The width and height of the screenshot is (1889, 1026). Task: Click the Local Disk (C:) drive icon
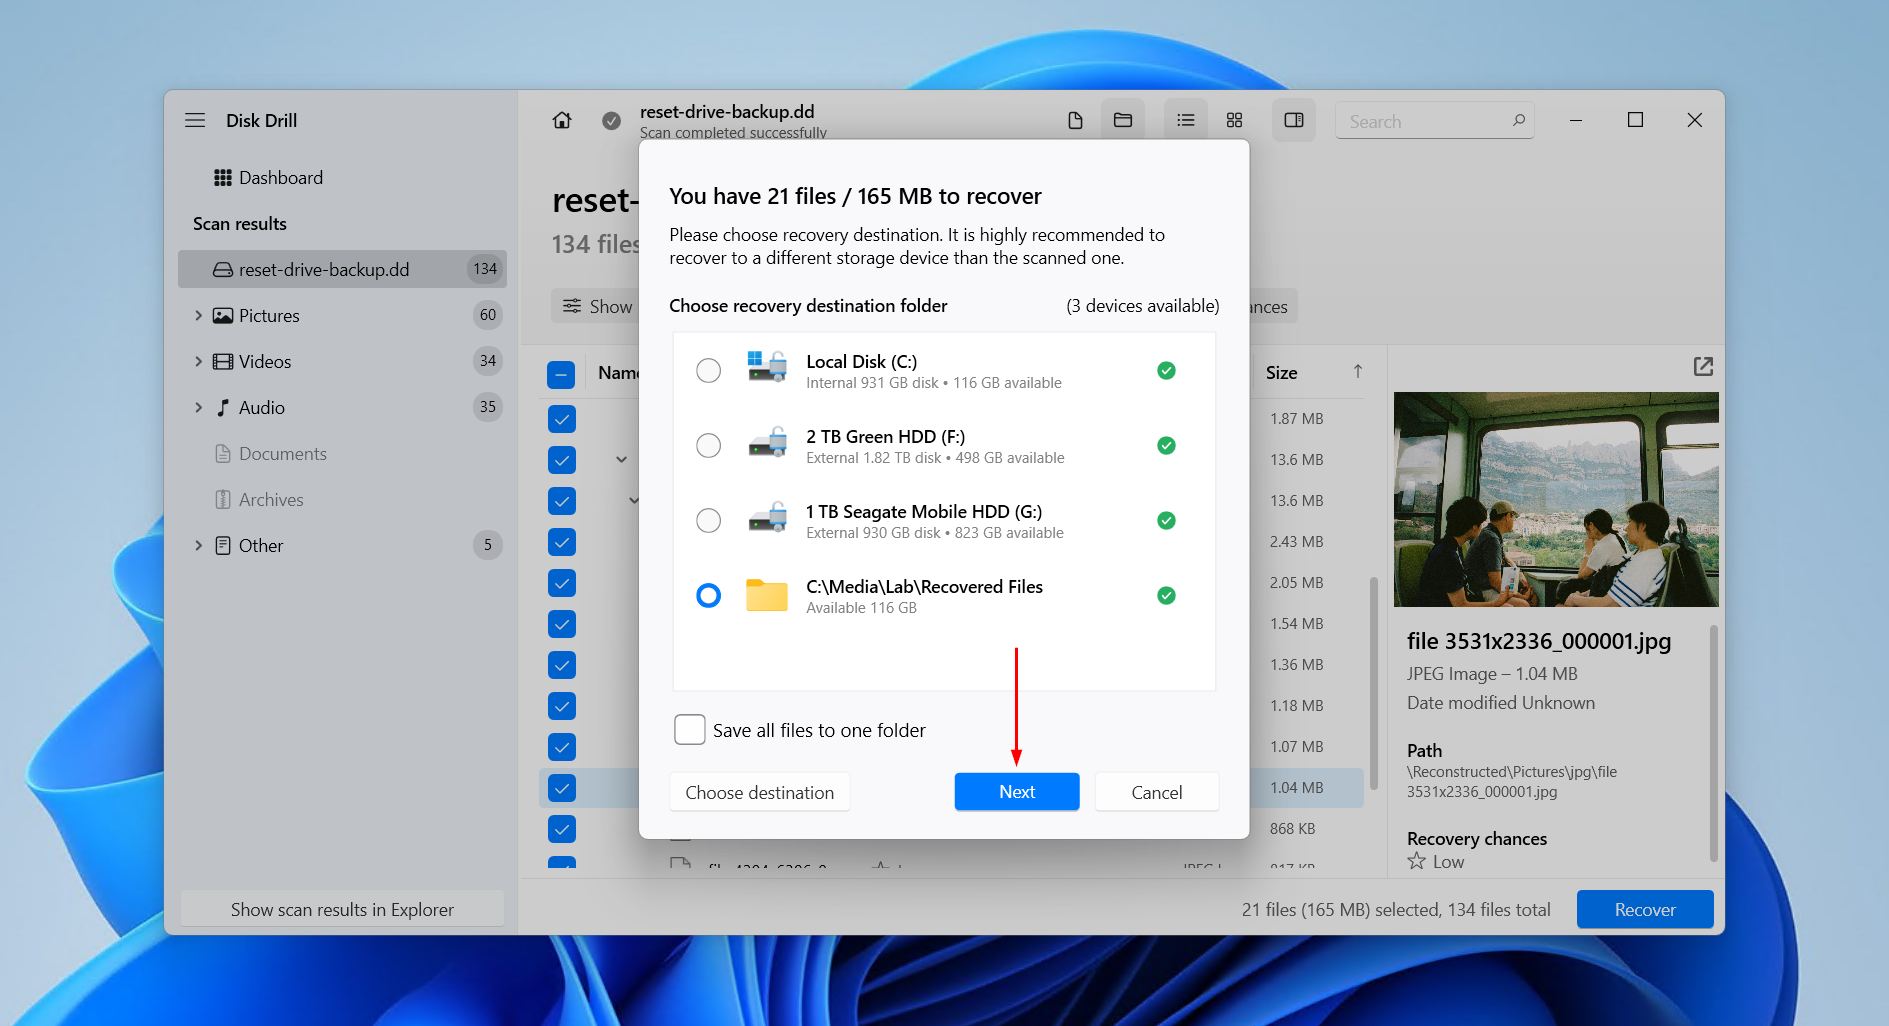[x=767, y=368]
